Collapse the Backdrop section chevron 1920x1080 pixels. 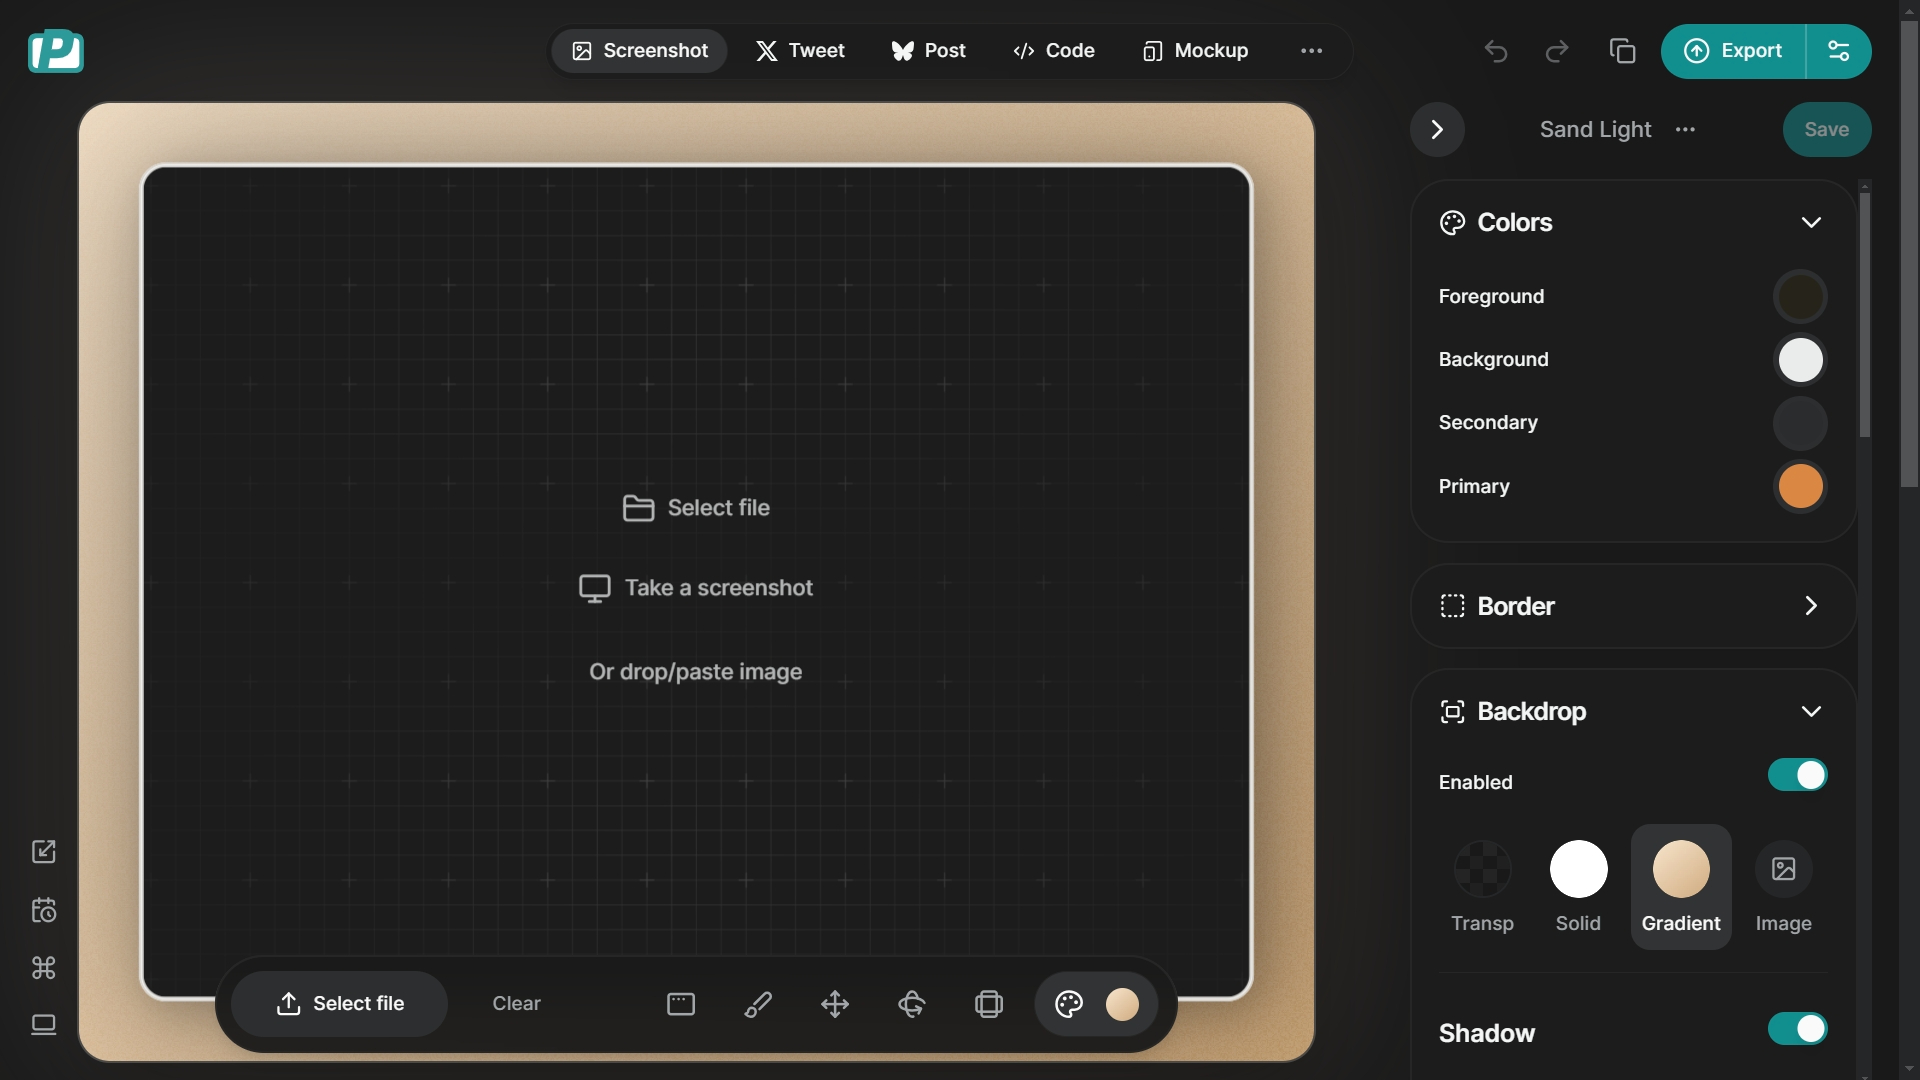[x=1811, y=711]
